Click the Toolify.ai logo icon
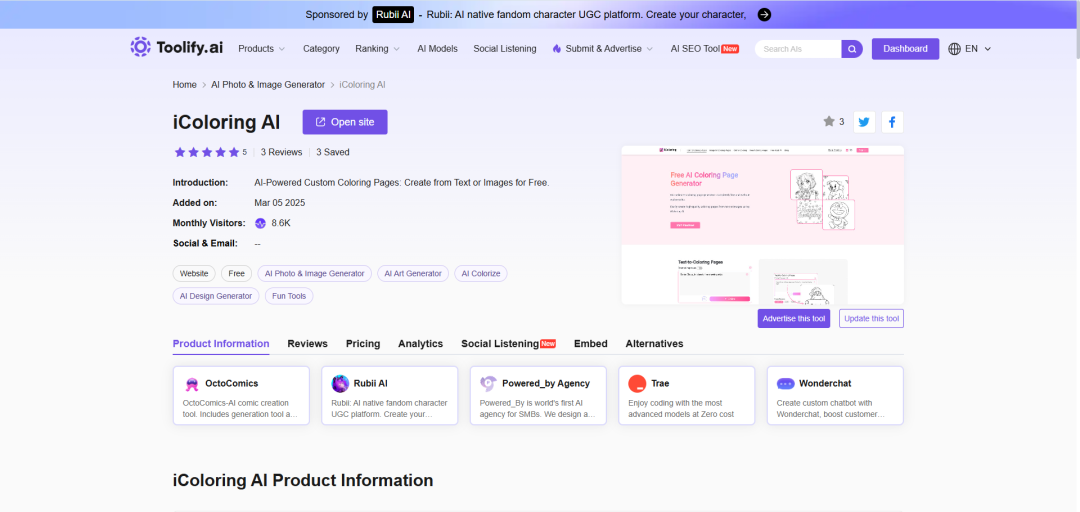Viewport: 1080px width, 512px height. 141,47
